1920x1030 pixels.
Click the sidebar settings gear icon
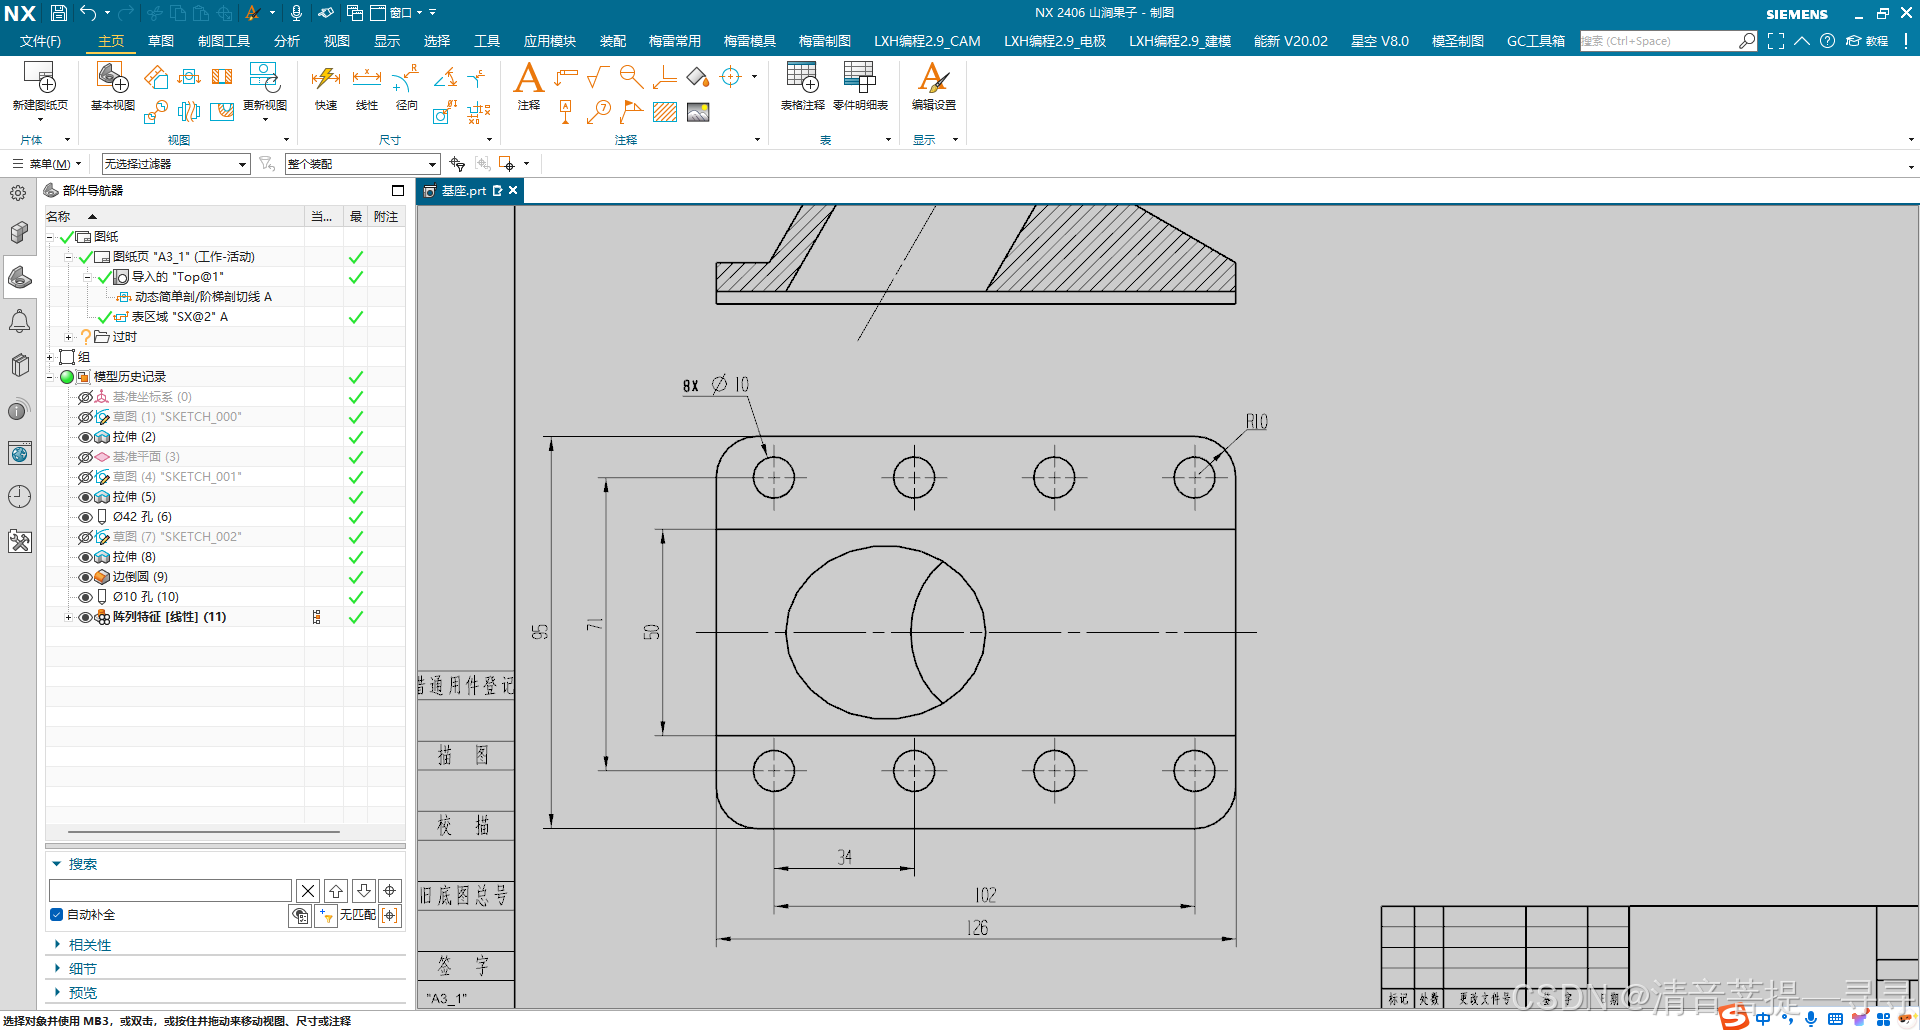click(x=18, y=193)
